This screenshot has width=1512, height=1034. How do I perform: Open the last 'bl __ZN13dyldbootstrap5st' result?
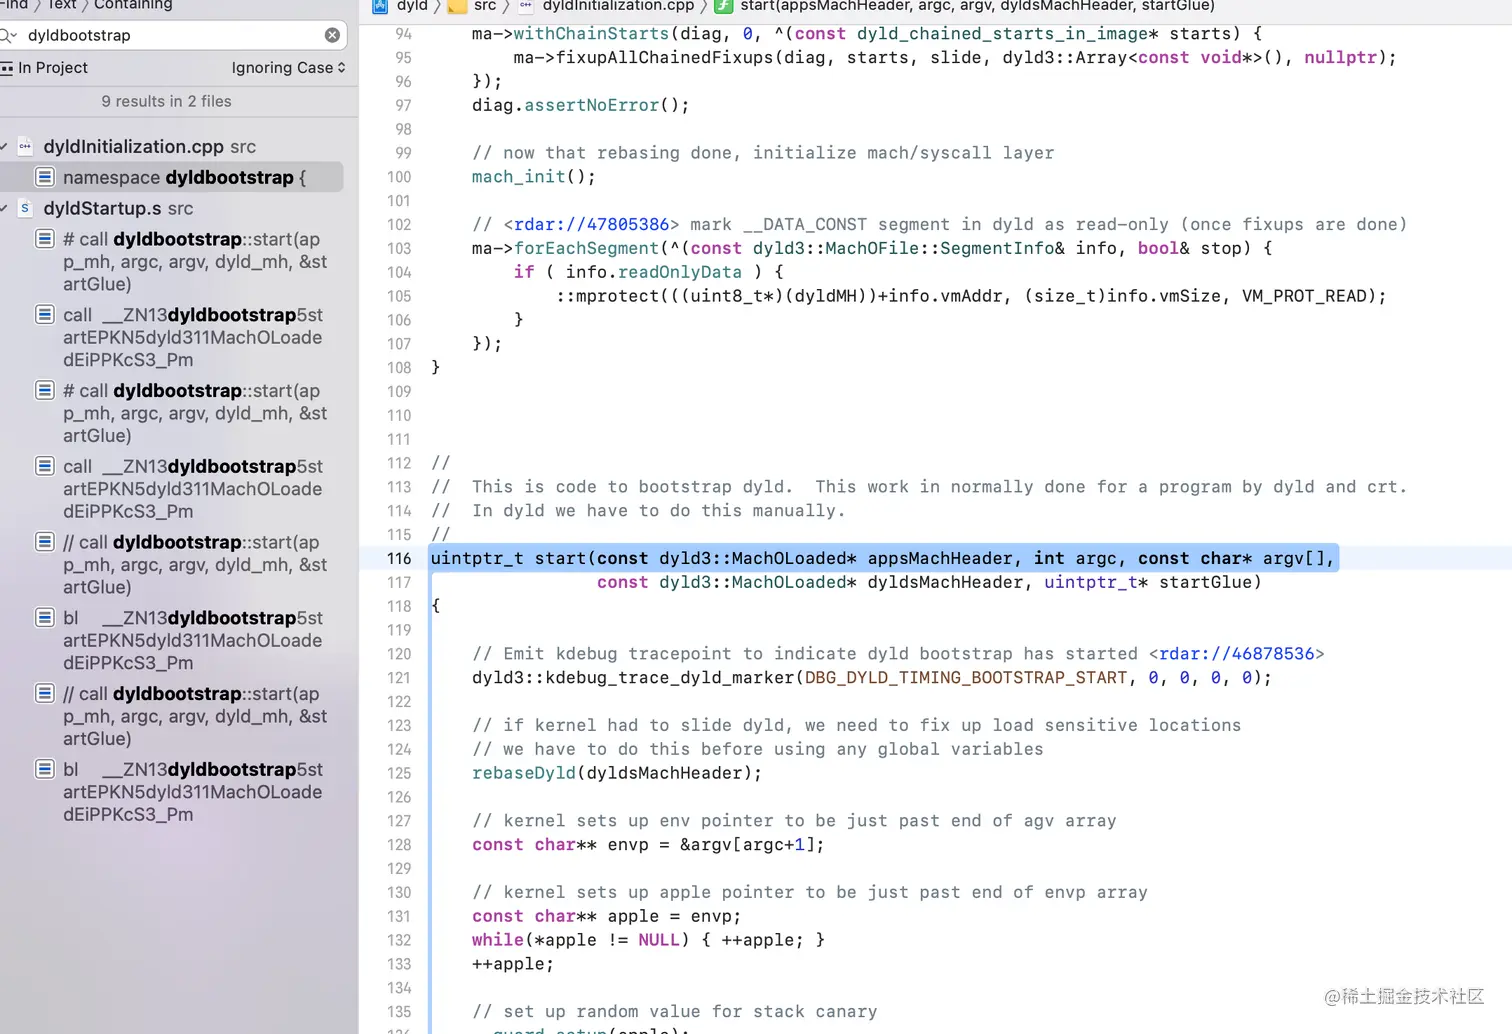[193, 792]
